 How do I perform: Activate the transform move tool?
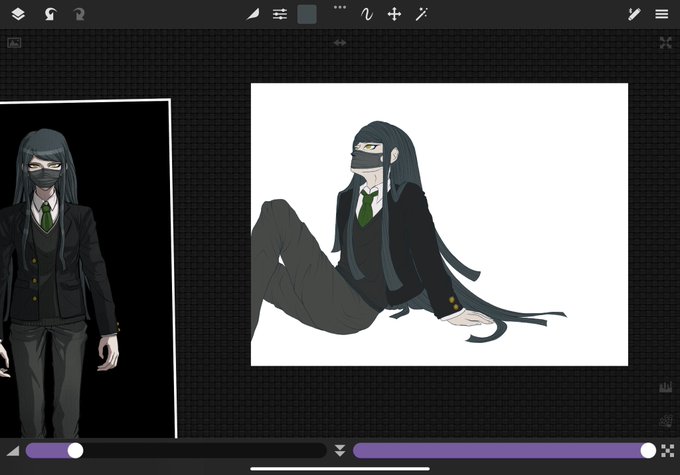coord(394,14)
